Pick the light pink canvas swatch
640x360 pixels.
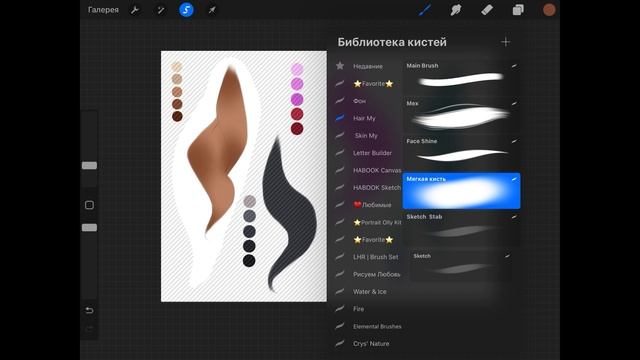(x=297, y=69)
